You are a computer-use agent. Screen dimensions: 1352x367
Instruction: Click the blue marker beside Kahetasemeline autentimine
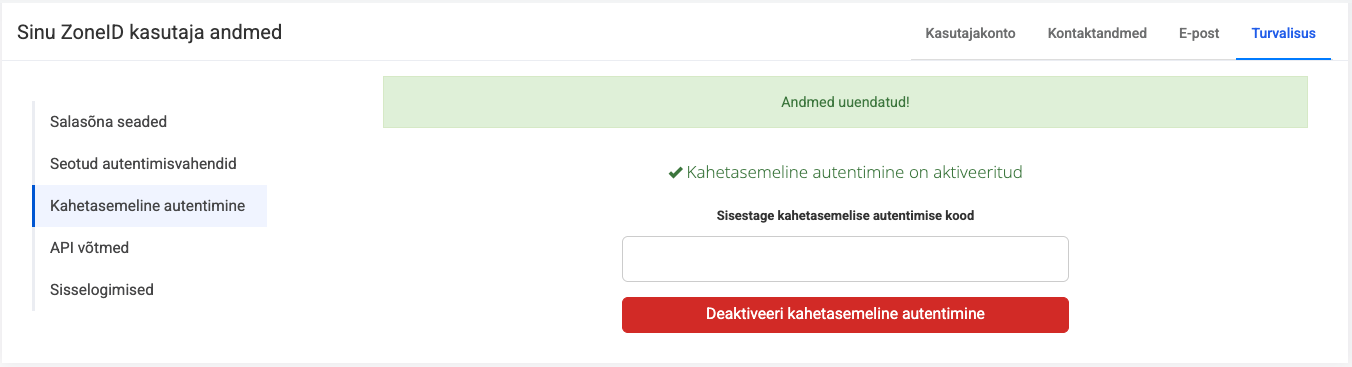click(x=34, y=206)
